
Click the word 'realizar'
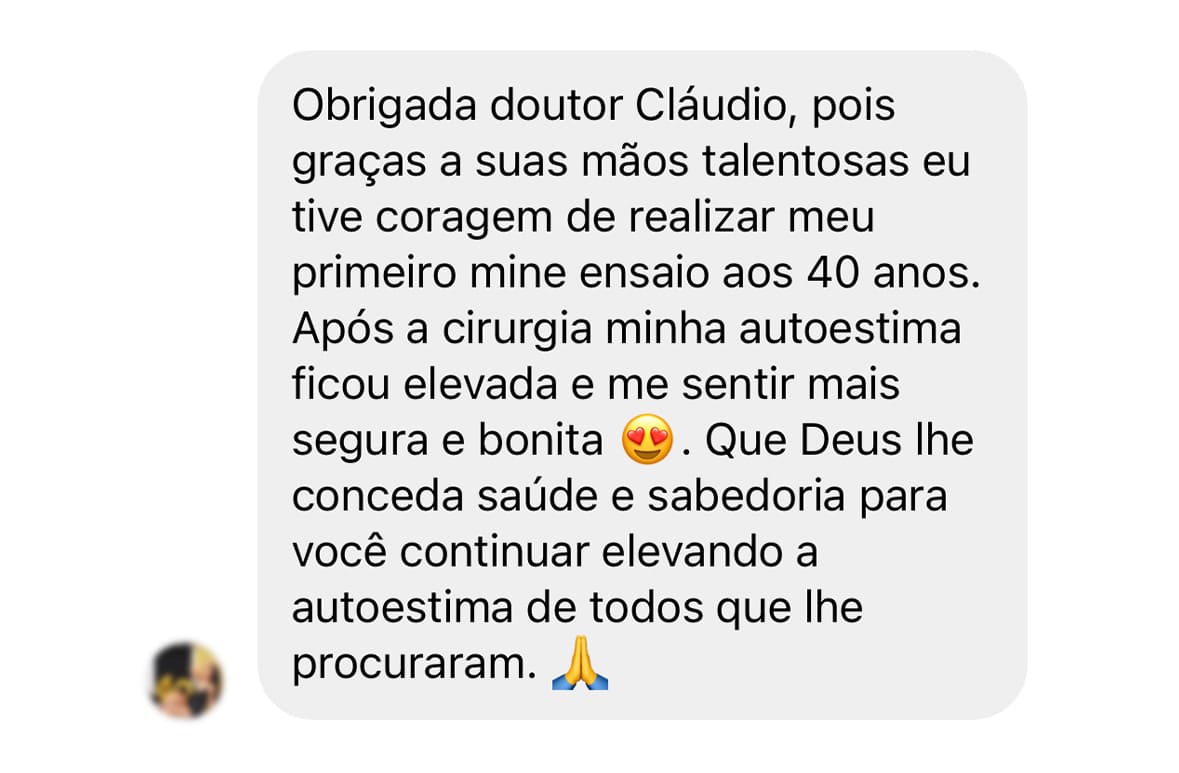pyautogui.click(x=702, y=217)
